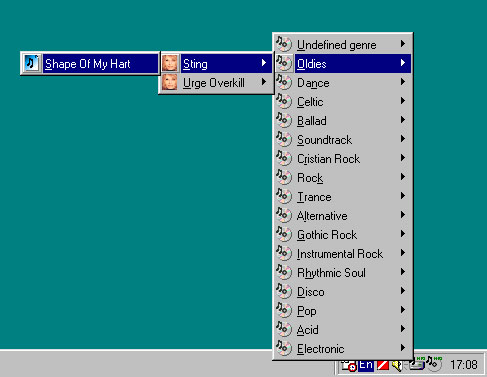Expand the Urge Overkill submenu arrow
The width and height of the screenshot is (487, 377).
[x=264, y=82]
